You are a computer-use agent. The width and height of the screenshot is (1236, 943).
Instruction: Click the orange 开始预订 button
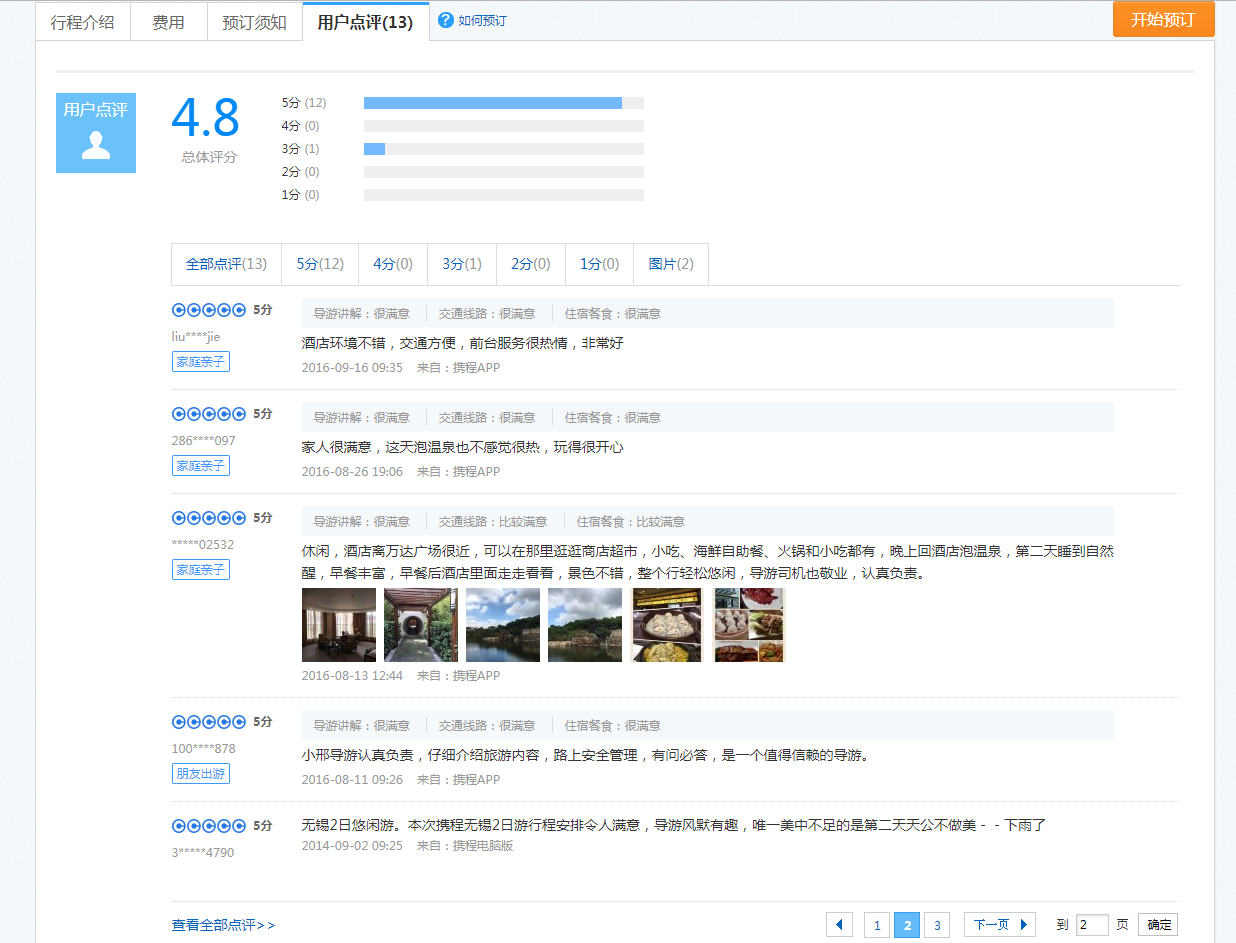1163,20
